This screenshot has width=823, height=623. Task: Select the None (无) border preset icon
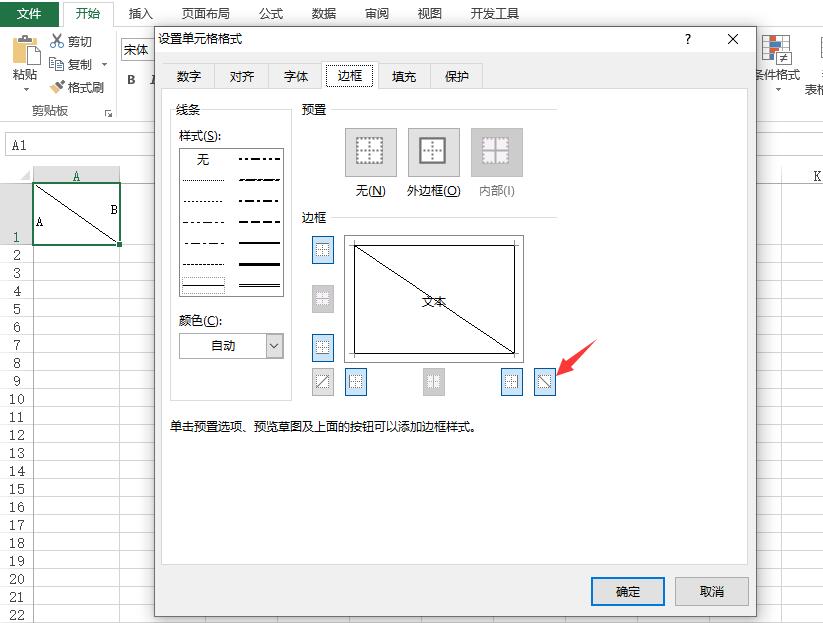click(371, 152)
